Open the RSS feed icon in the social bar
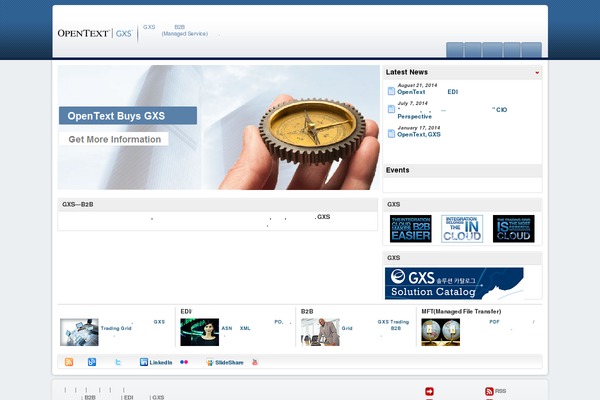The width and height of the screenshot is (600, 400). (69, 362)
